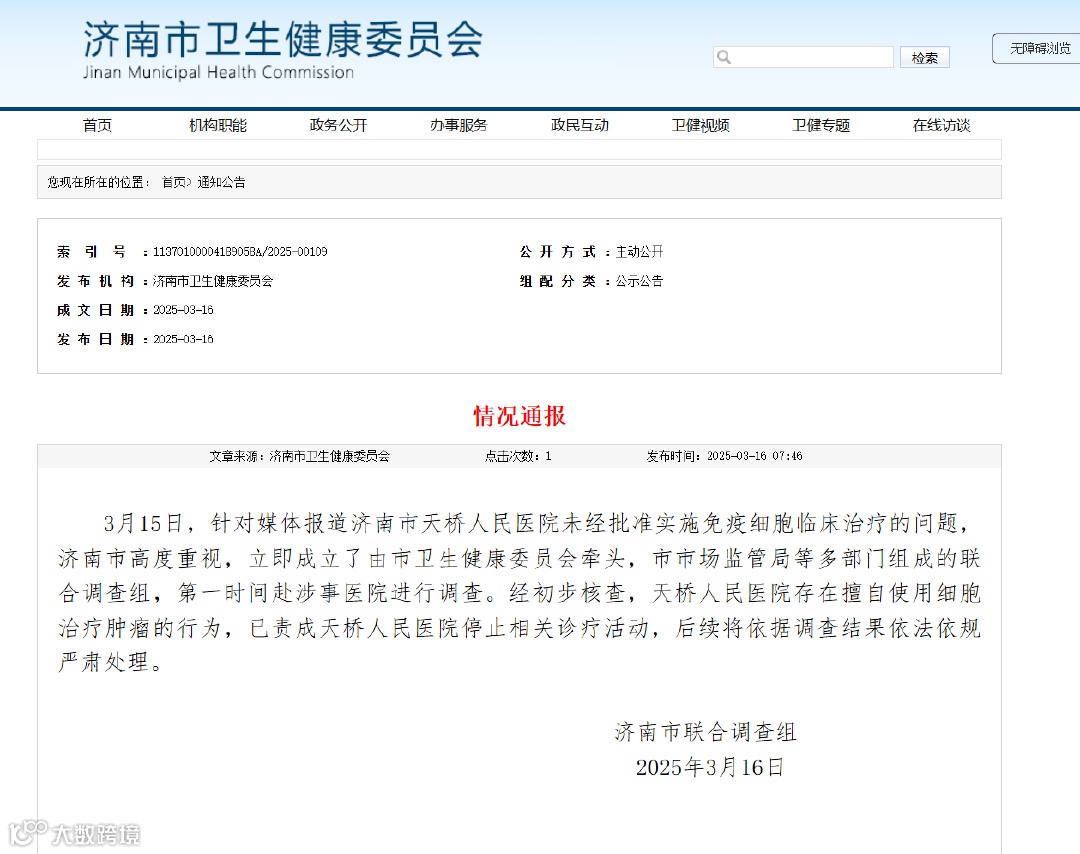
Task: Click the 发布时间 2025-03-16 07:46 text
Action: (x=724, y=456)
